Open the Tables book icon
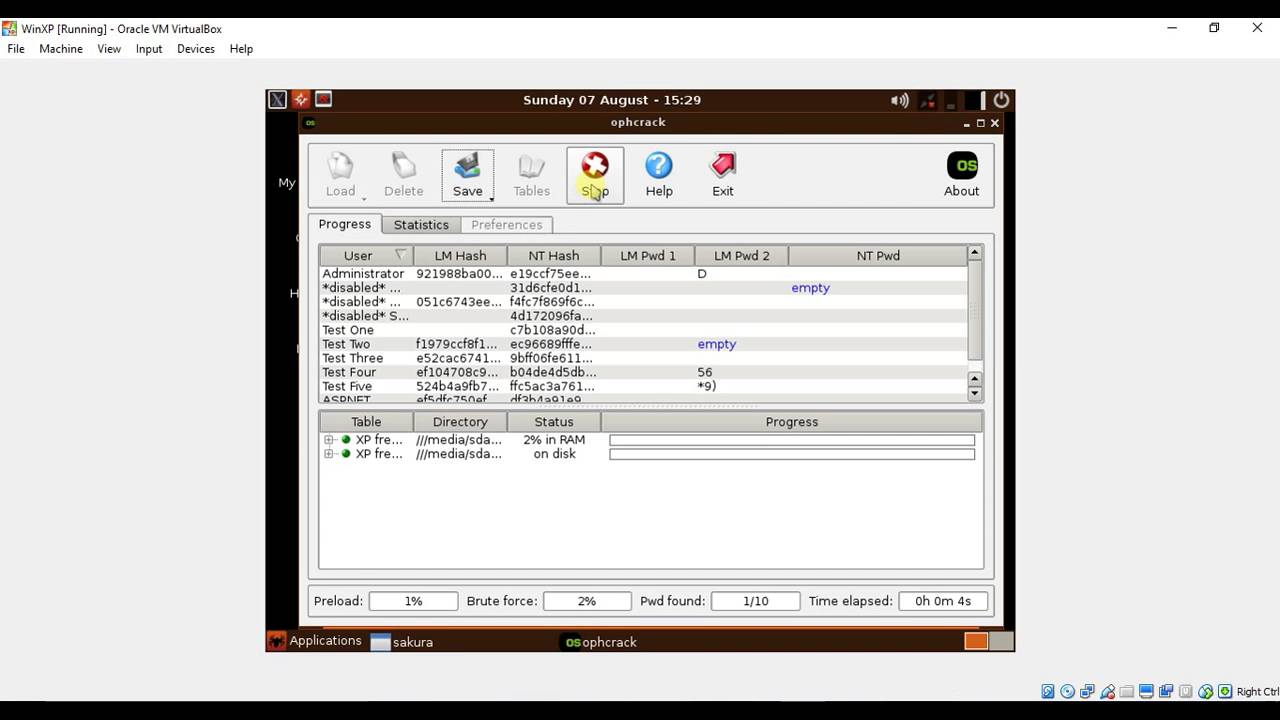 pos(531,166)
